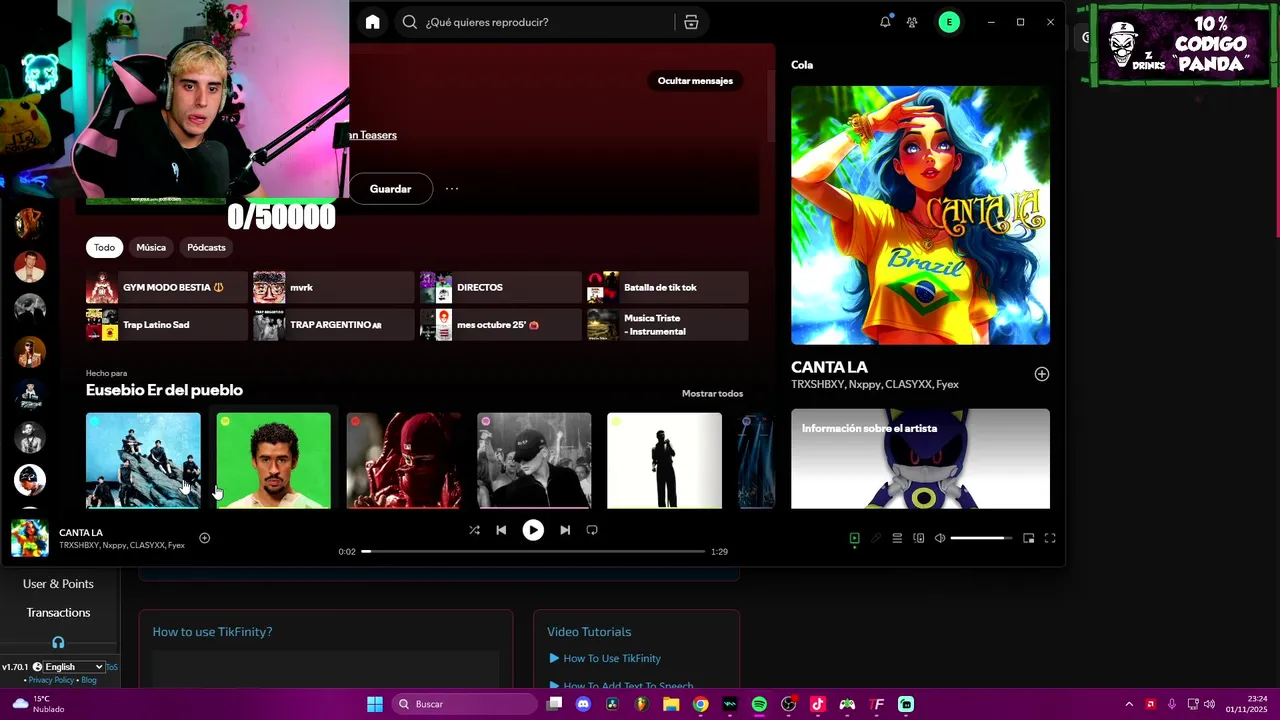
Task: Click the Mostrar todos link
Action: coord(712,394)
